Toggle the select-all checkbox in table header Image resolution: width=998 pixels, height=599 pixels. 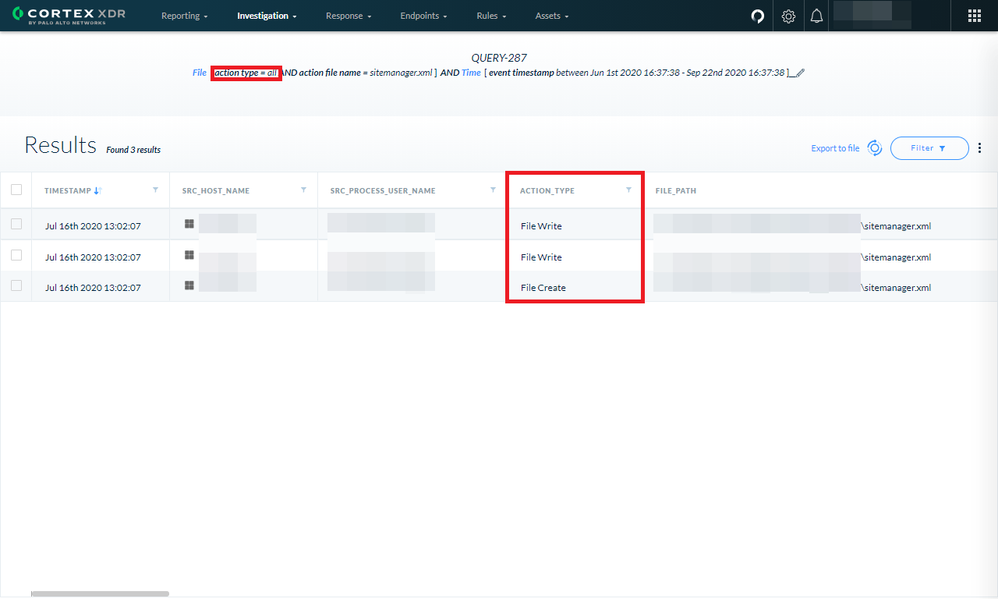[x=16, y=190]
